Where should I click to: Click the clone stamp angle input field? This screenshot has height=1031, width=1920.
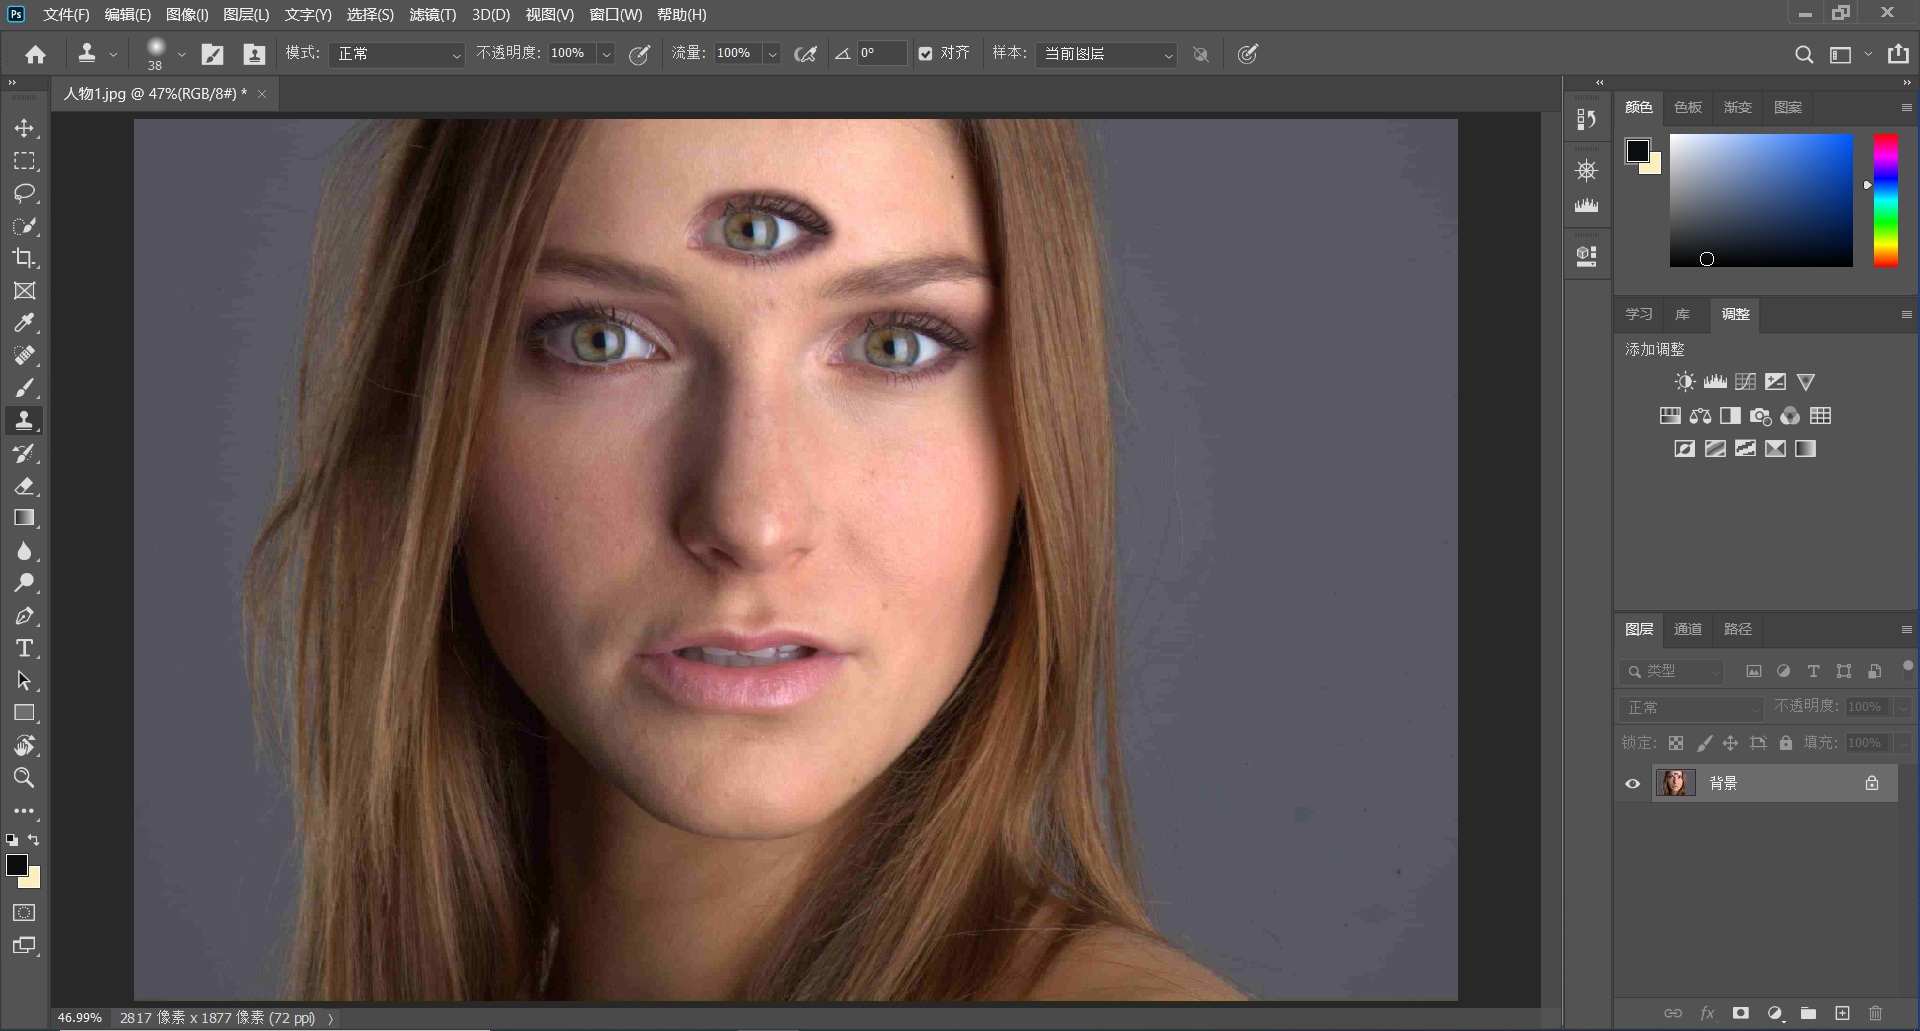pos(881,54)
